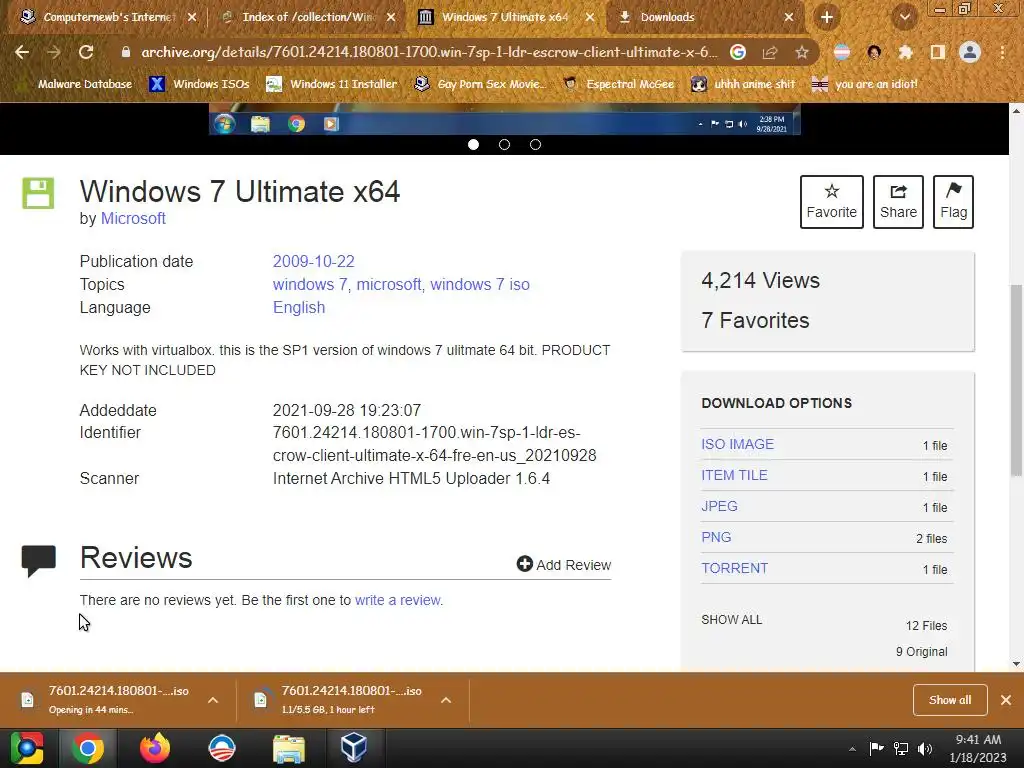Viewport: 1024px width, 768px height.
Task: Click the green floppy disk software icon
Action: [x=39, y=193]
